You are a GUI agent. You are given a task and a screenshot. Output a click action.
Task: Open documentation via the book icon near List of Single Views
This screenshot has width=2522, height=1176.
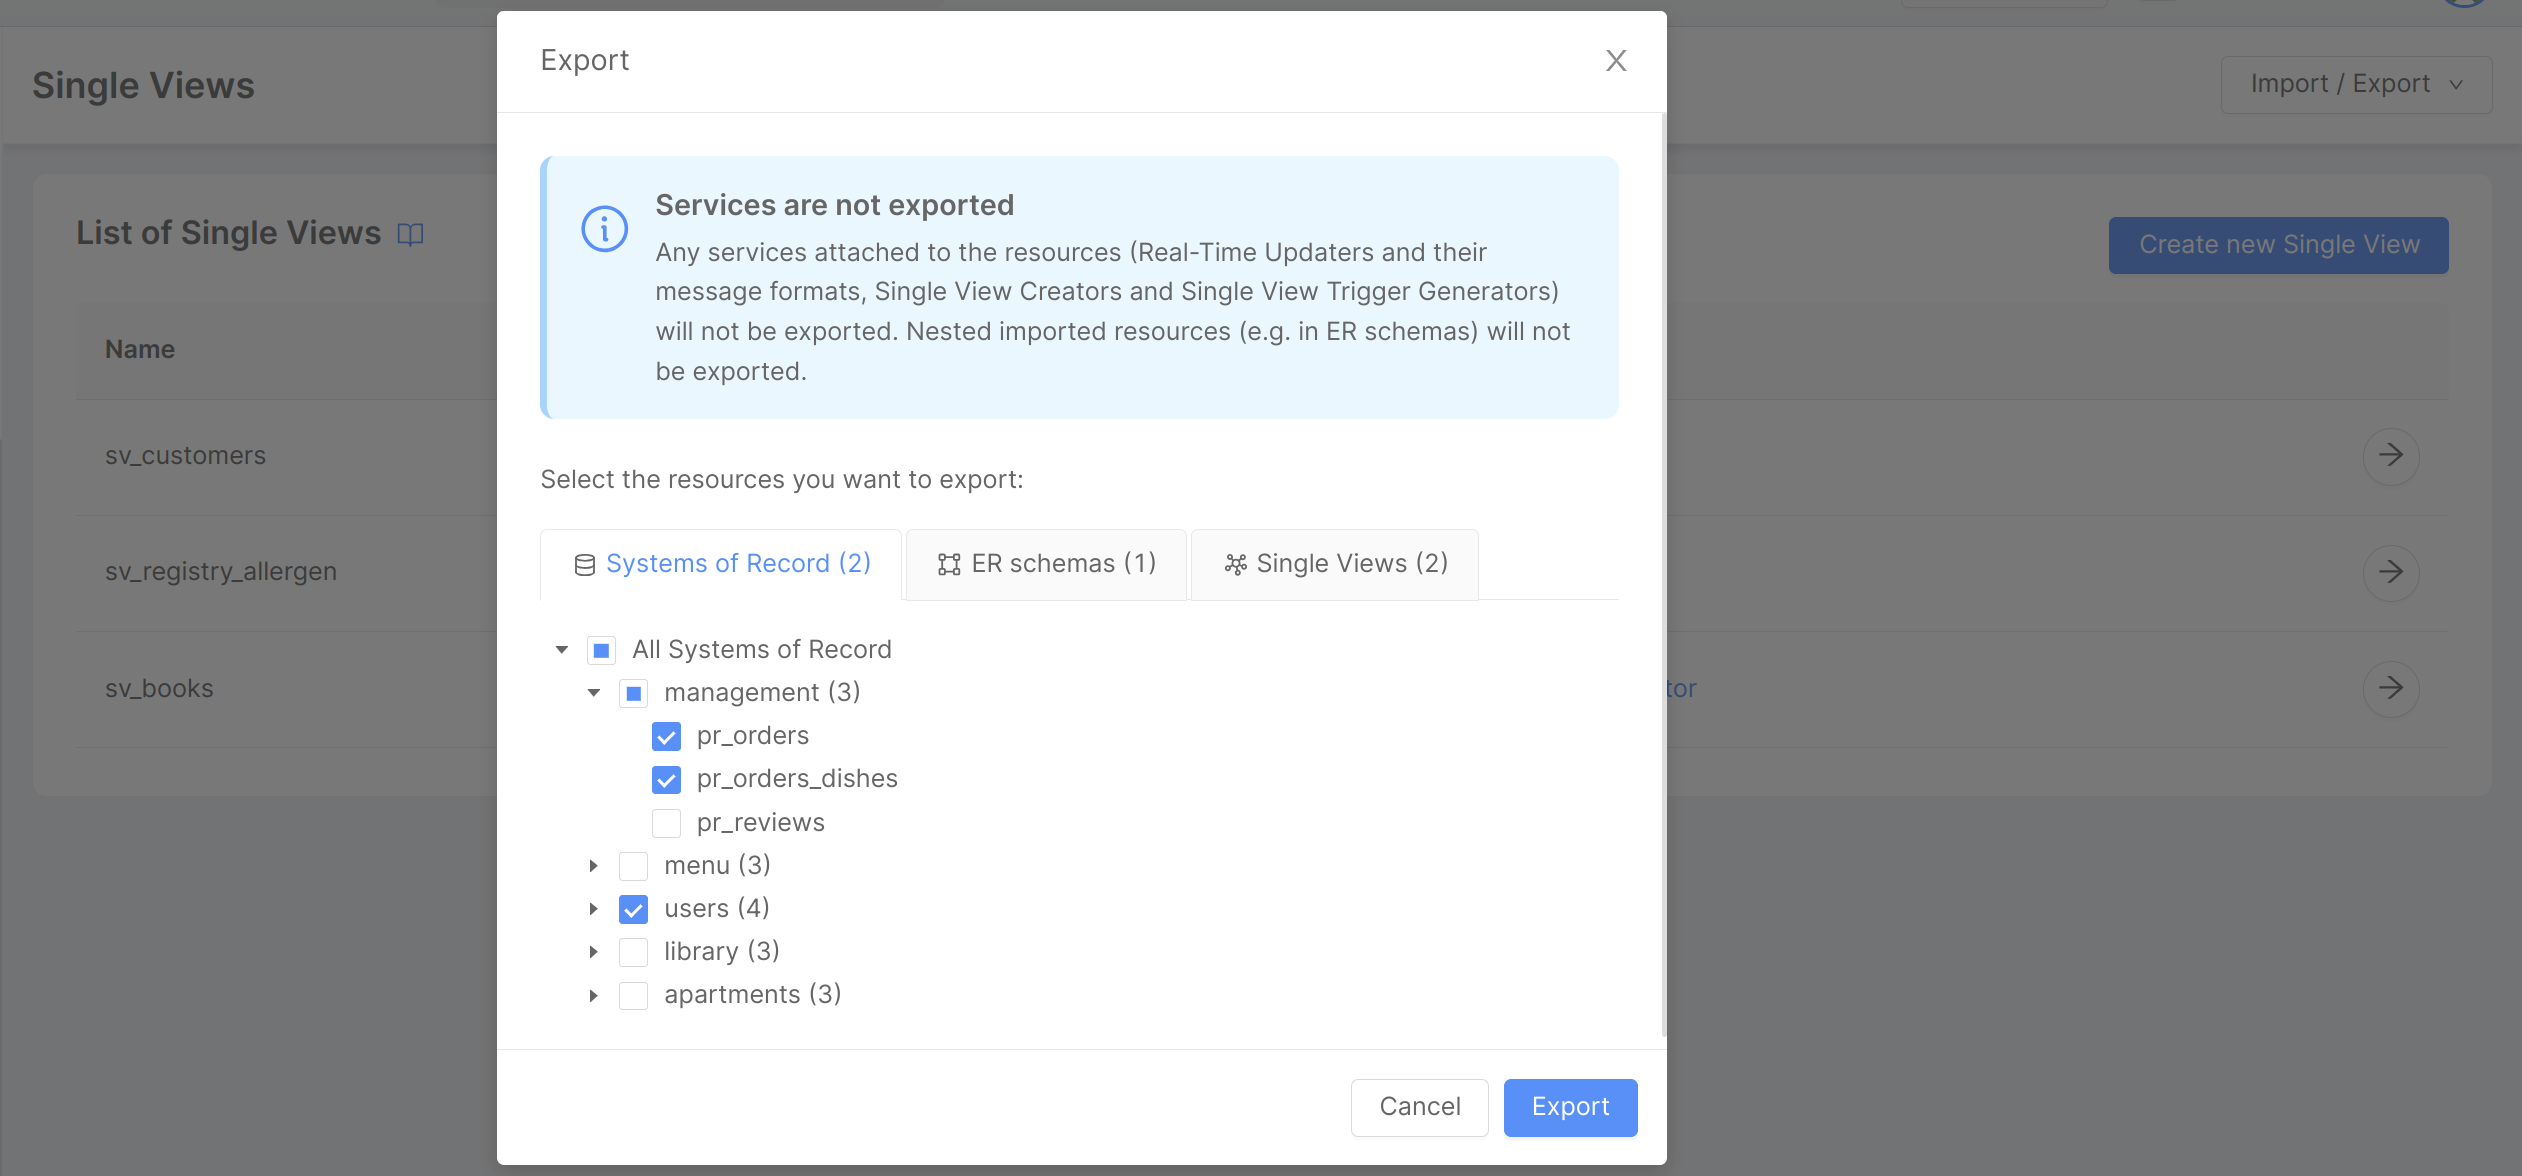[412, 233]
